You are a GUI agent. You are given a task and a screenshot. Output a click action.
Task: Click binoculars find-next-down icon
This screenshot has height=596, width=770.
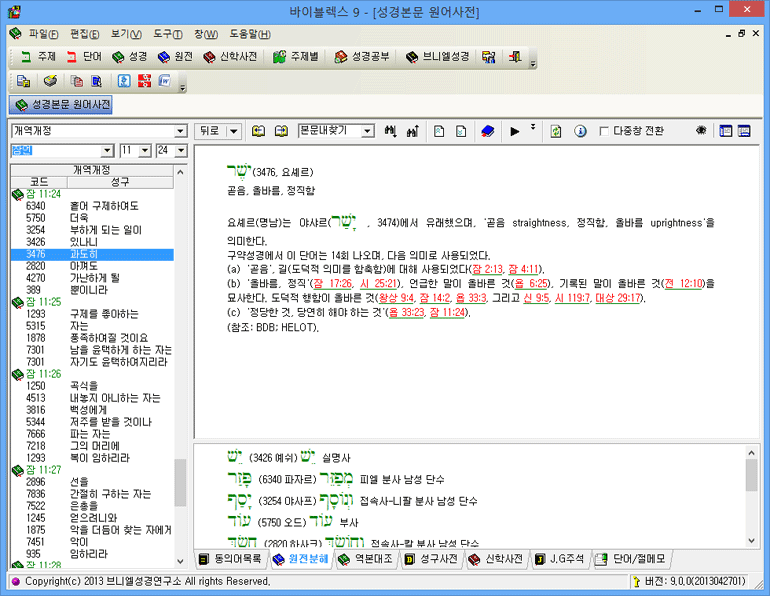tap(390, 131)
